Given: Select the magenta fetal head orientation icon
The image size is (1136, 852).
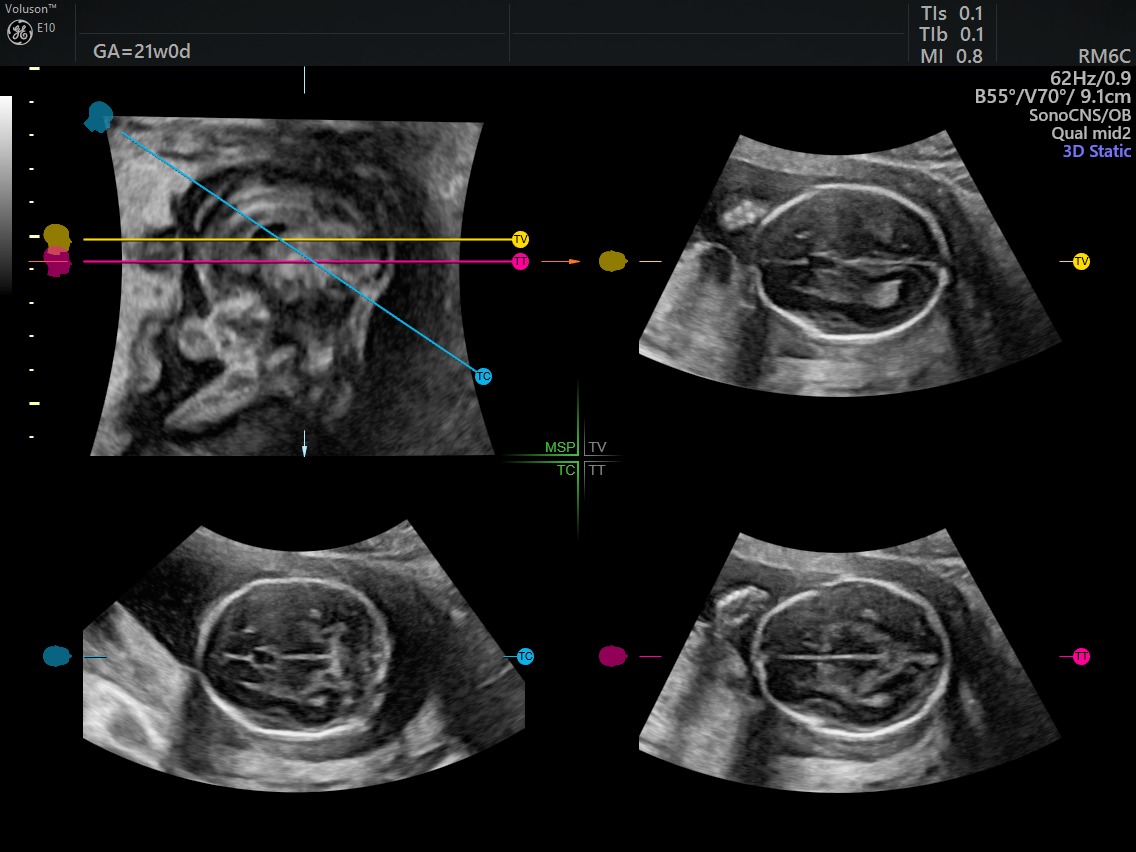Looking at the screenshot, I should pos(55,264).
